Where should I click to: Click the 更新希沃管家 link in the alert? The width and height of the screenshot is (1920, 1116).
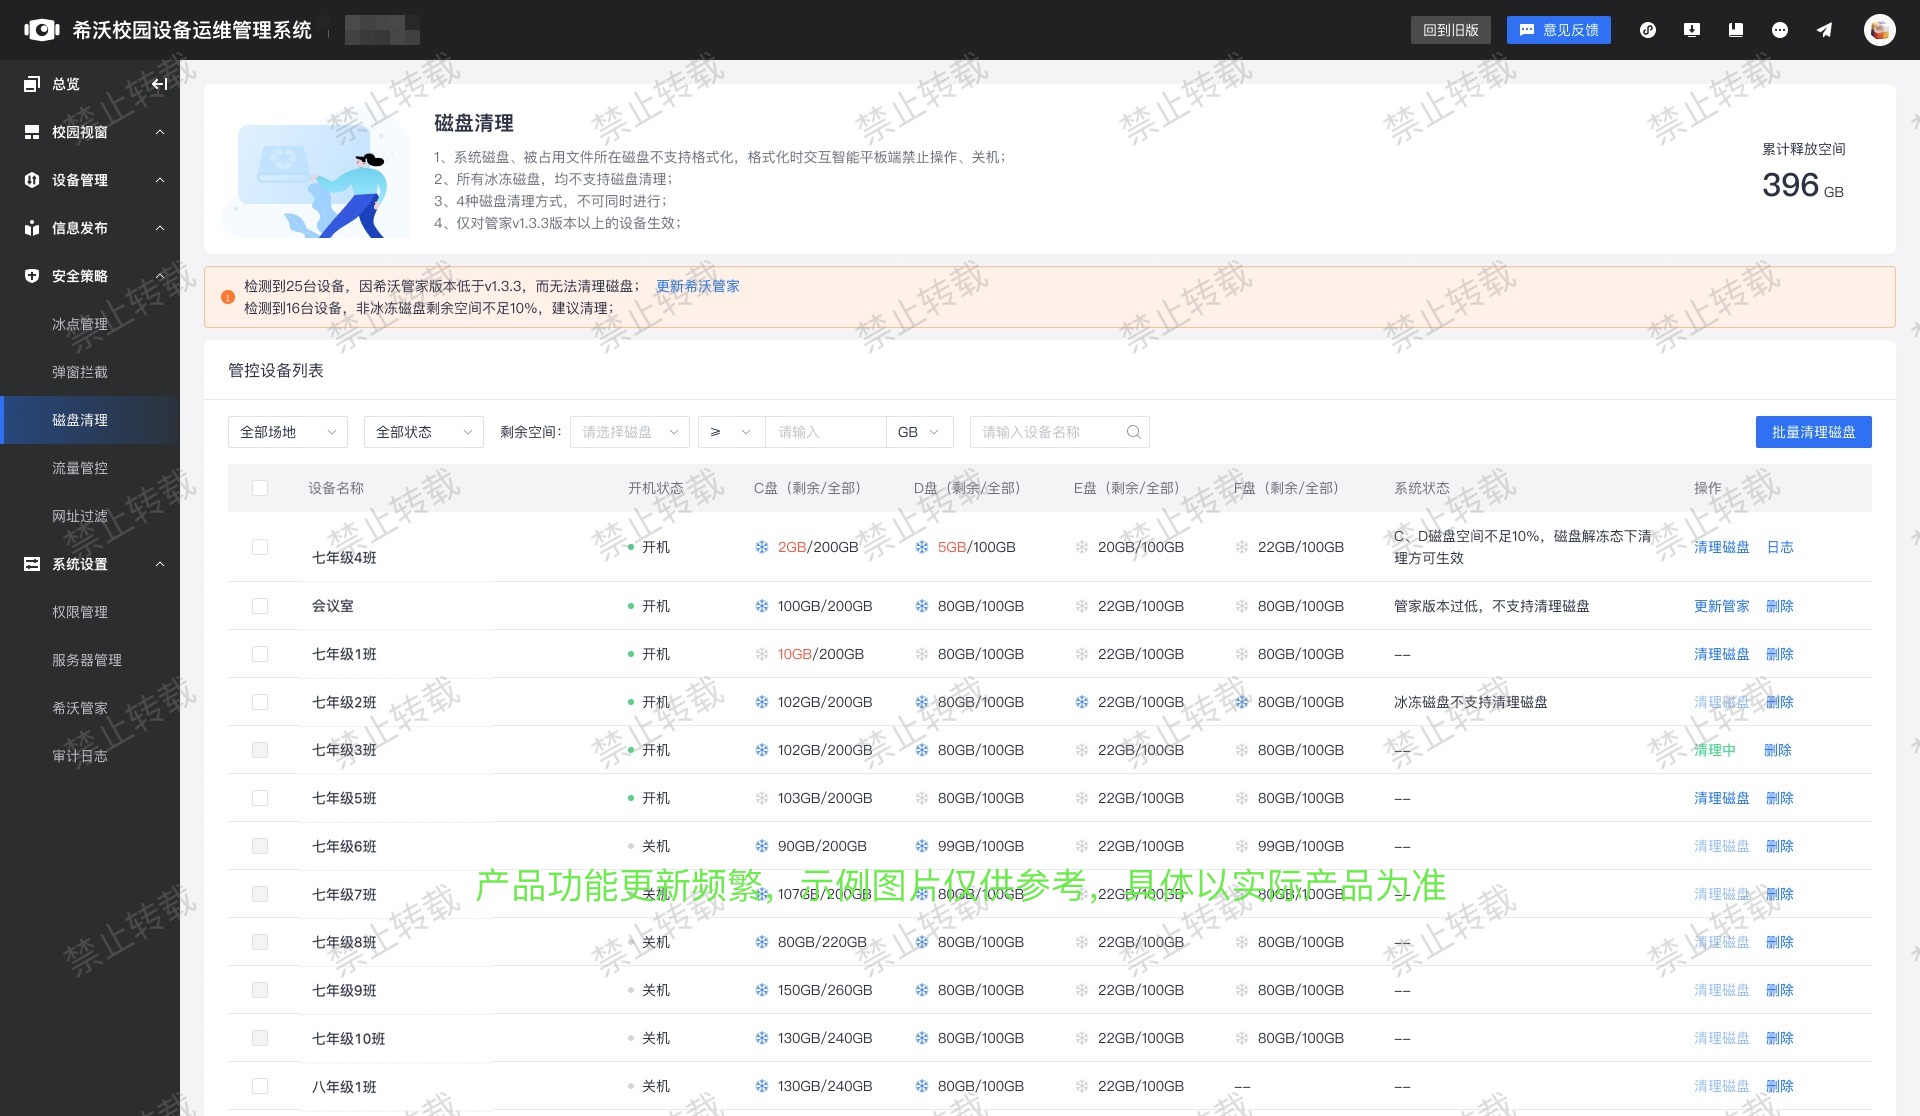[x=698, y=286]
